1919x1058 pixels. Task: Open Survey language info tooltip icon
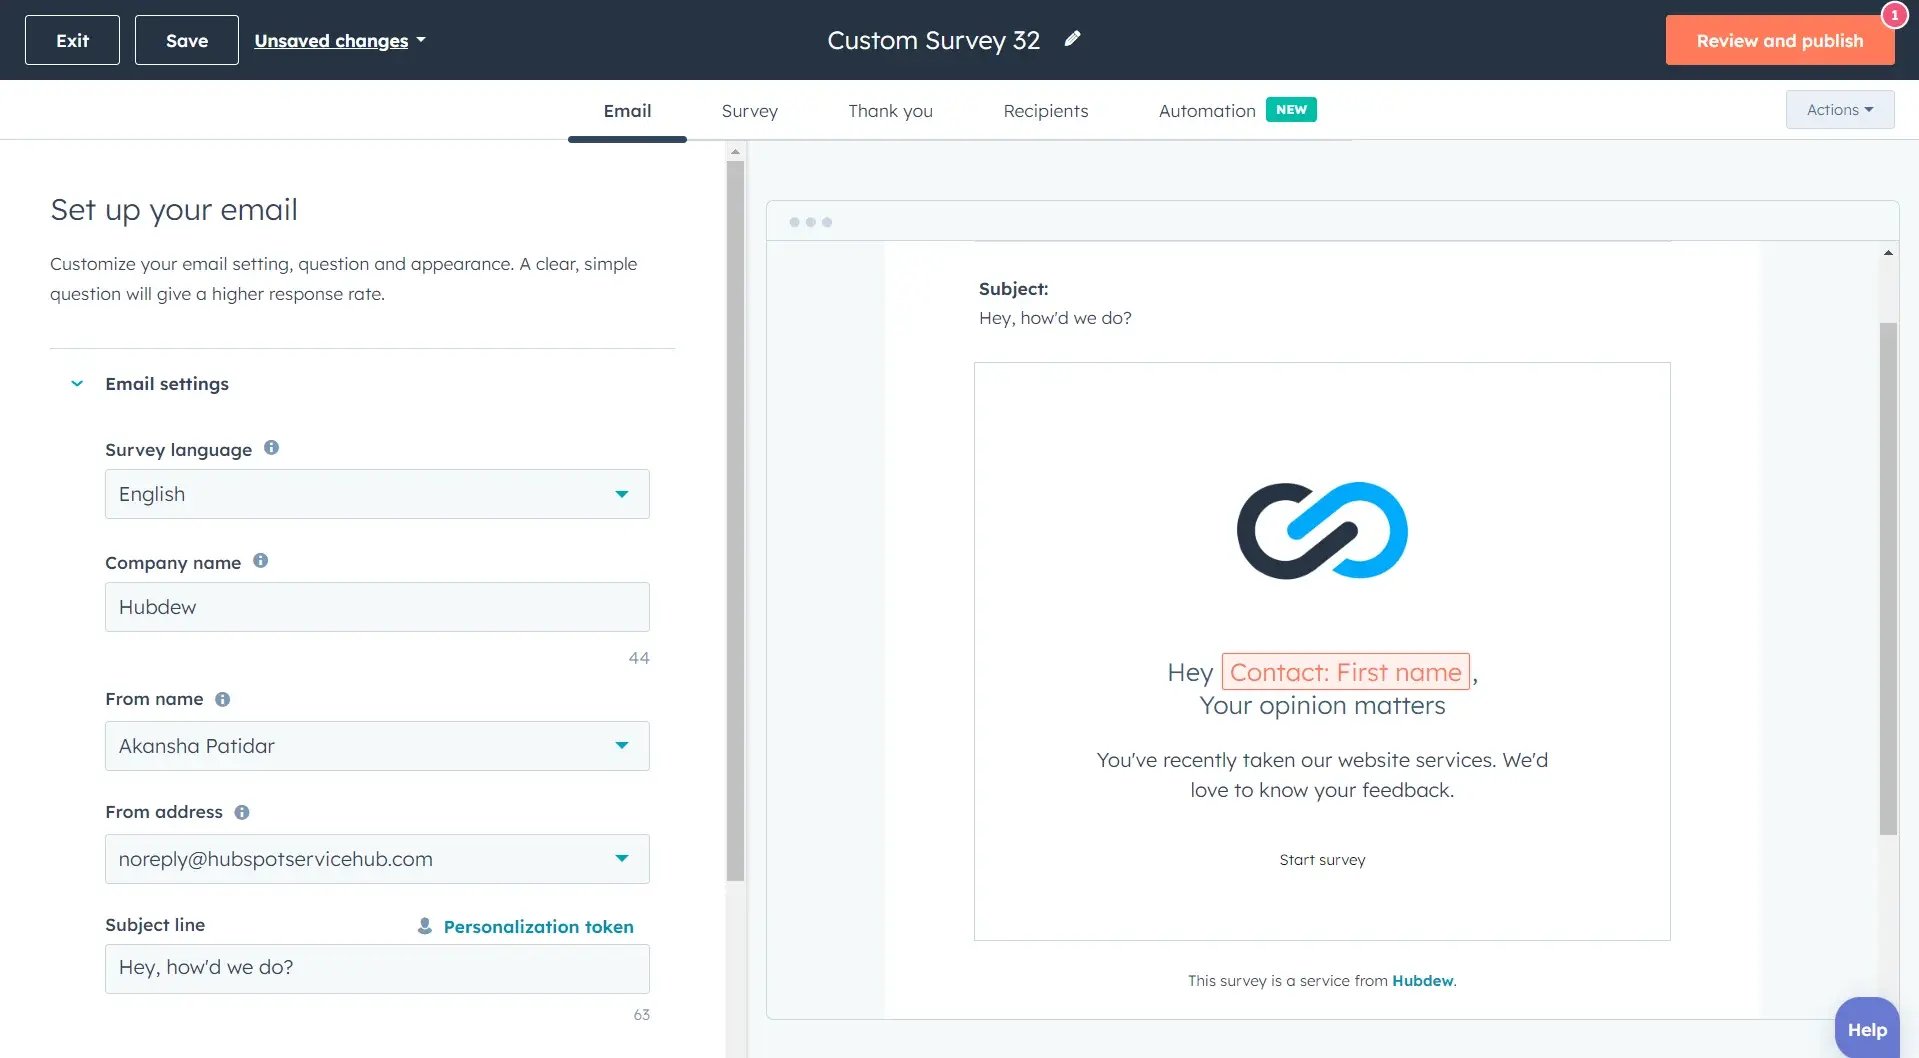point(271,448)
